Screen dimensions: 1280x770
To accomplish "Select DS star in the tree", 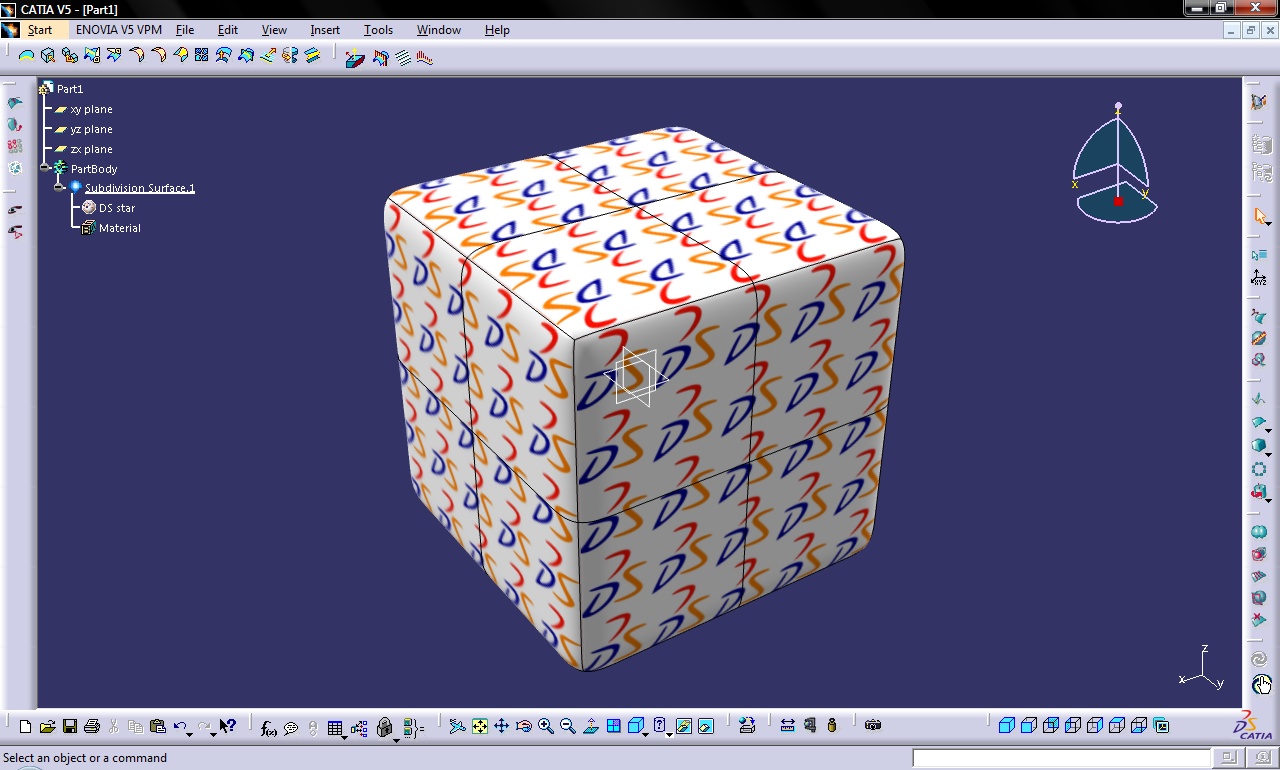I will (117, 208).
